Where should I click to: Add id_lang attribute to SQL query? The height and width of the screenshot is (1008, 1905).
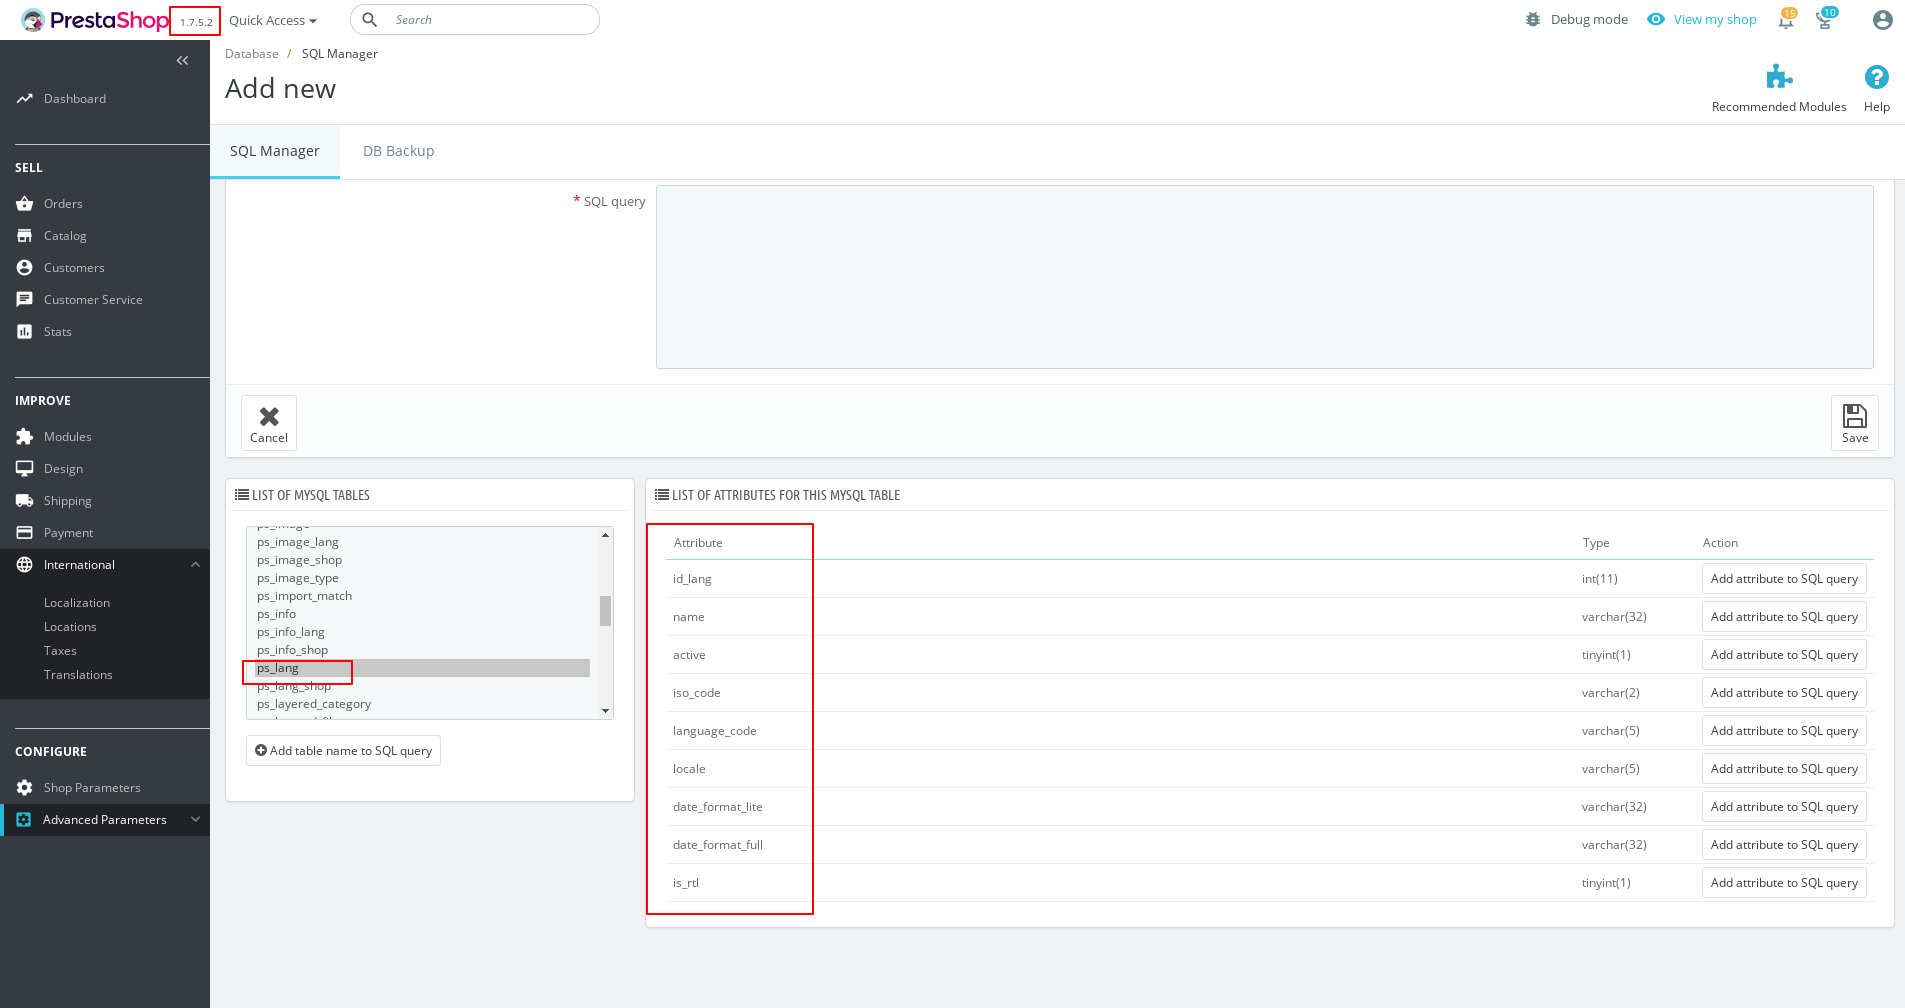pos(1784,579)
